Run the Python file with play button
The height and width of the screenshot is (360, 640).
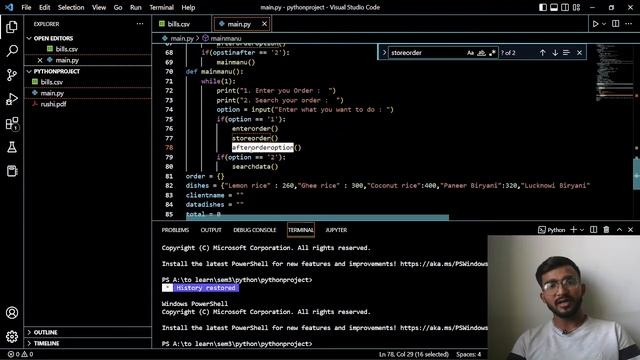tap(596, 24)
